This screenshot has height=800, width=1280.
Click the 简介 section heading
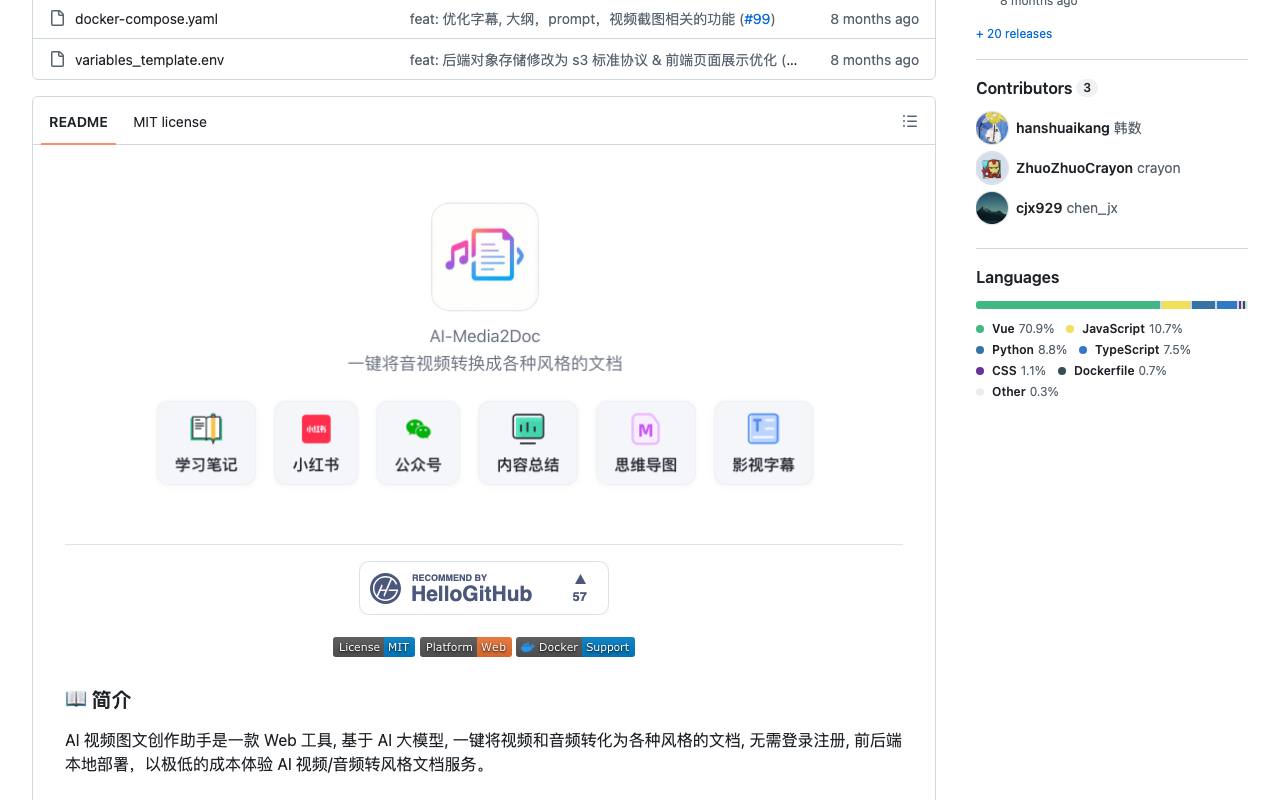tap(98, 699)
